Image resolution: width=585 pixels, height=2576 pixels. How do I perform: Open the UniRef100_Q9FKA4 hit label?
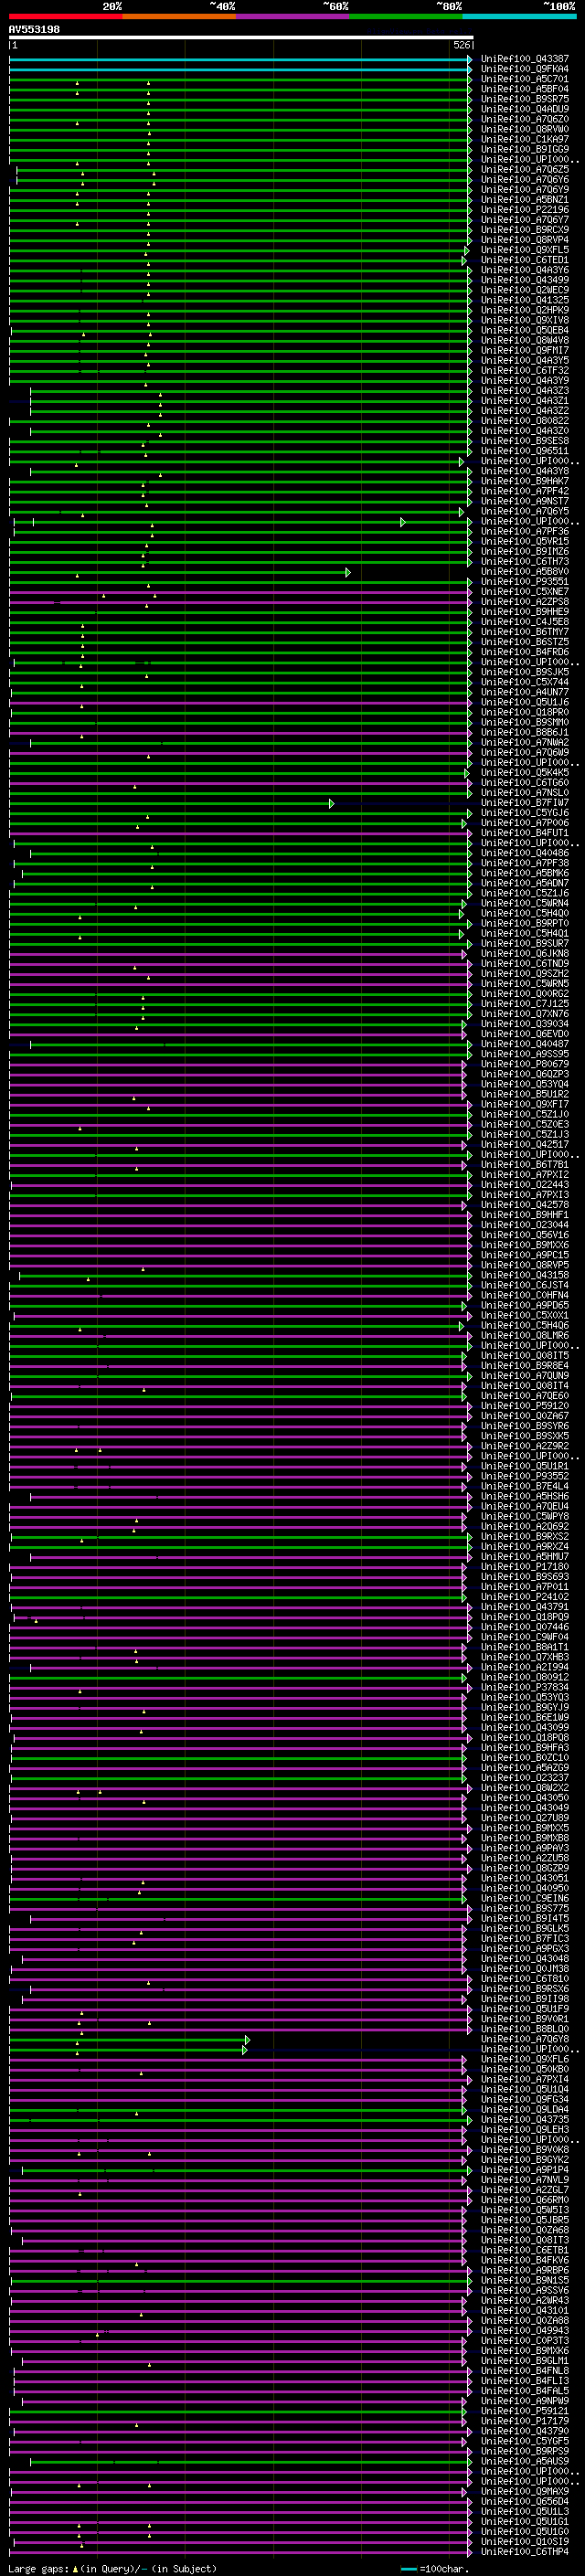tap(524, 69)
